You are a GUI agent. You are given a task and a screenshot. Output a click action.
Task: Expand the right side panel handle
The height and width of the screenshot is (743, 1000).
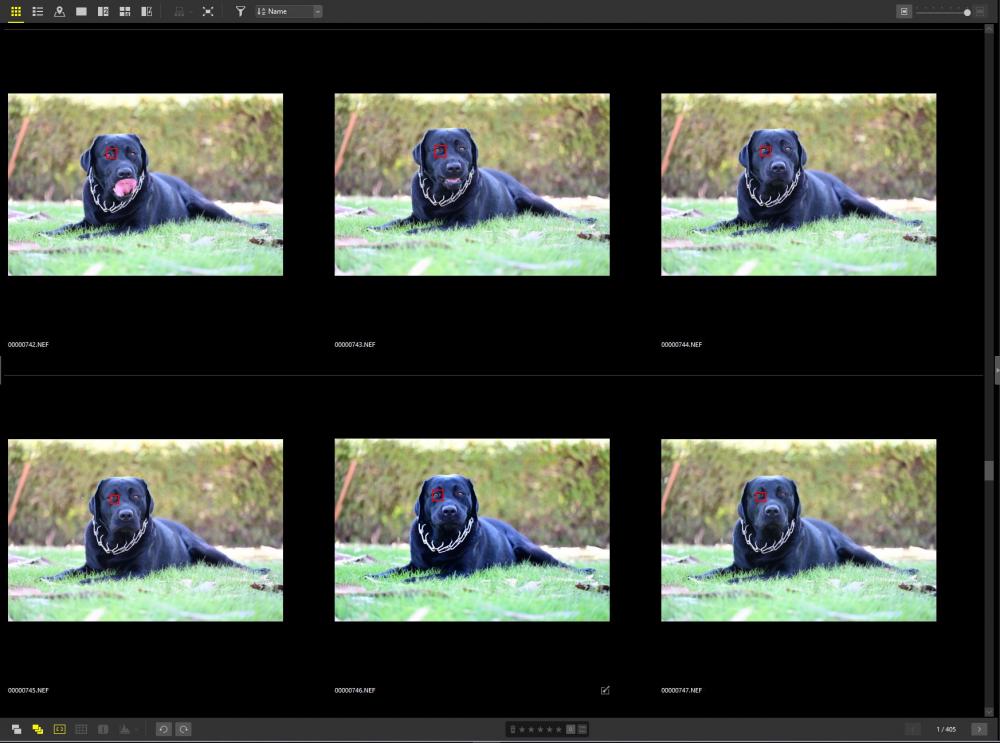tap(997, 371)
